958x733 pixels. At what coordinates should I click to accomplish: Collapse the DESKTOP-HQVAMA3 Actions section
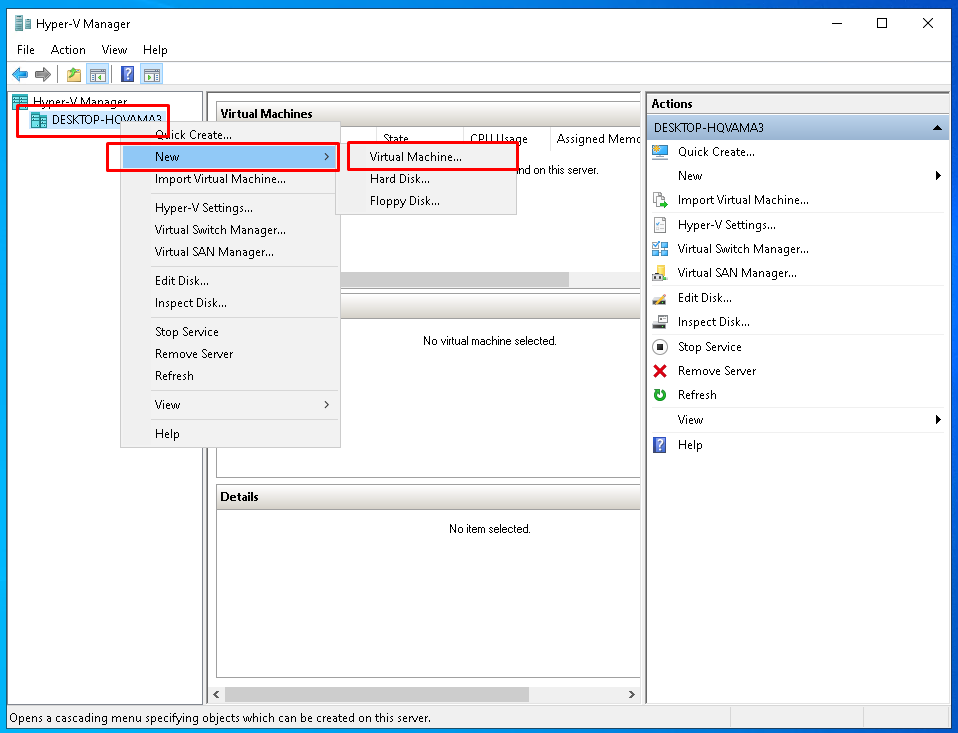[937, 128]
